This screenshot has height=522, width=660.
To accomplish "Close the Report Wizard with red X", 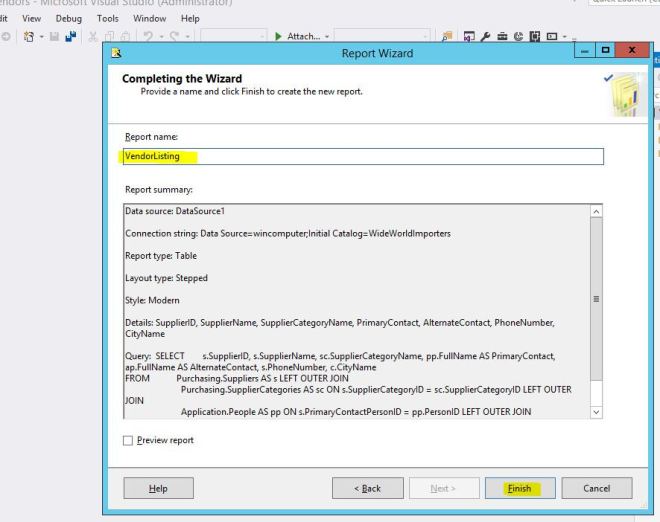I will pos(632,50).
